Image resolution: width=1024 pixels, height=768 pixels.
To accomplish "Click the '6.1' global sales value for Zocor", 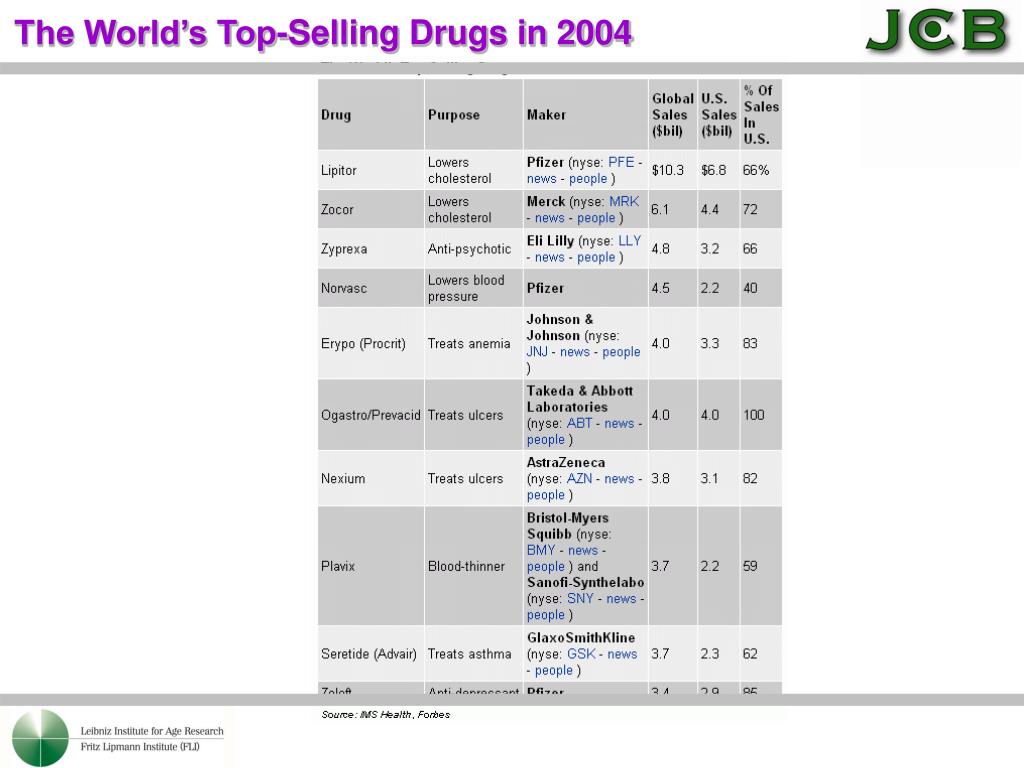I will [x=660, y=210].
